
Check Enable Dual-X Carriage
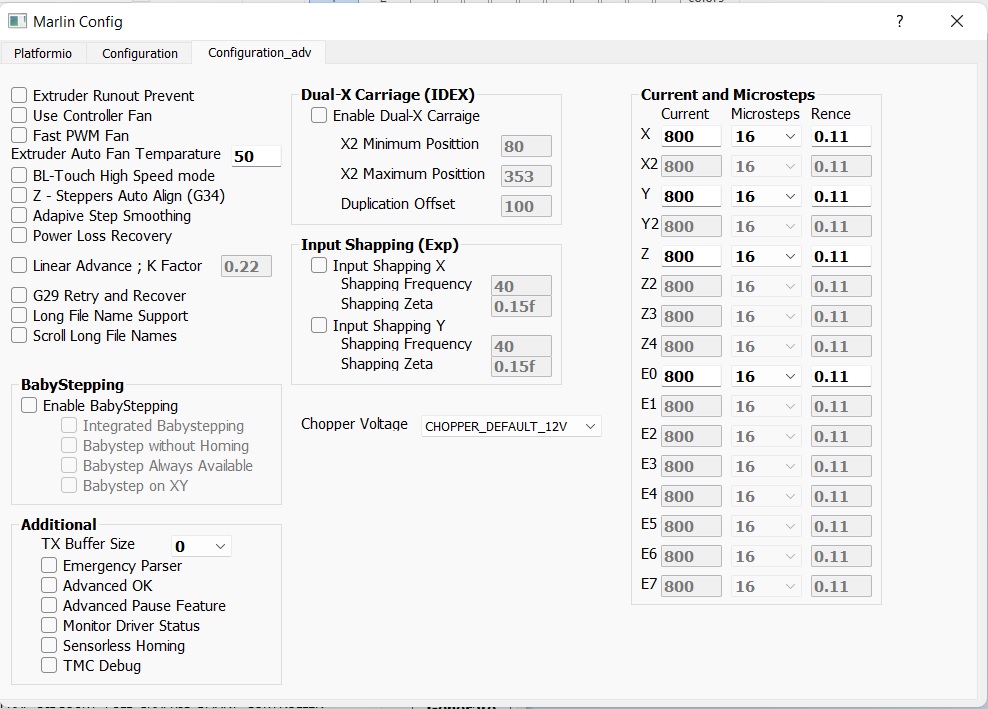click(x=317, y=115)
